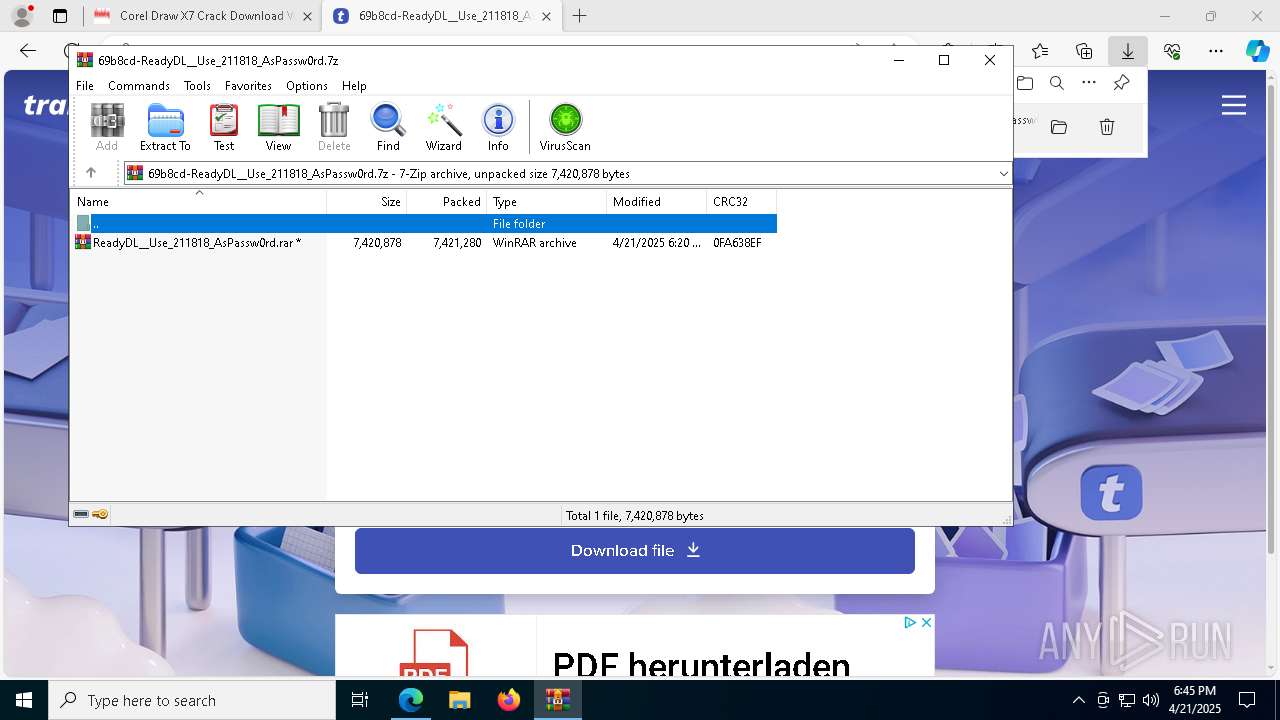Search downloads magnifier icon
The image size is (1280, 720).
click(x=1057, y=83)
